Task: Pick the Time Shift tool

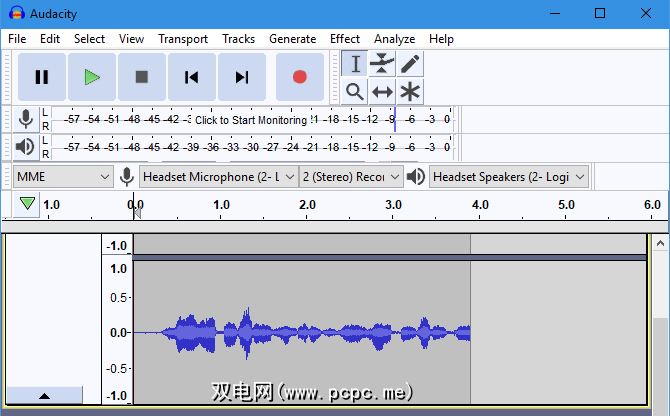Action: [x=382, y=92]
